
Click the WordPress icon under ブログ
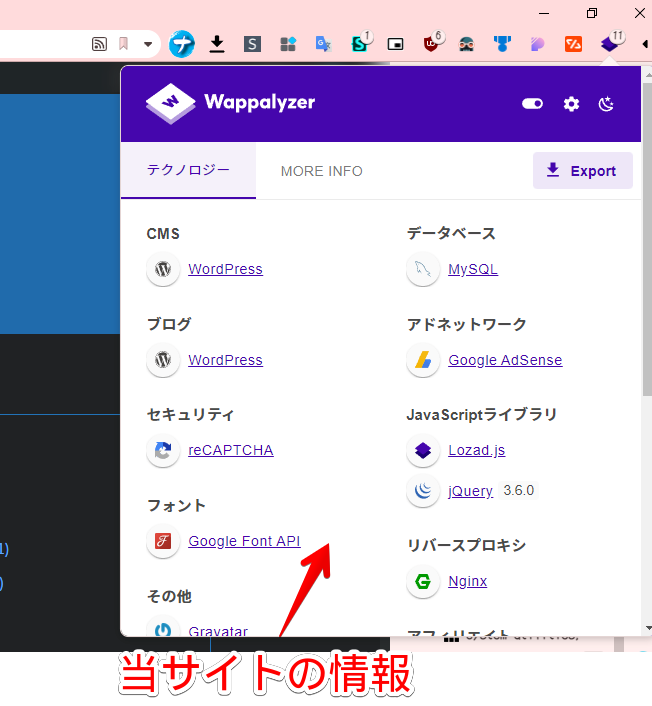[163, 360]
